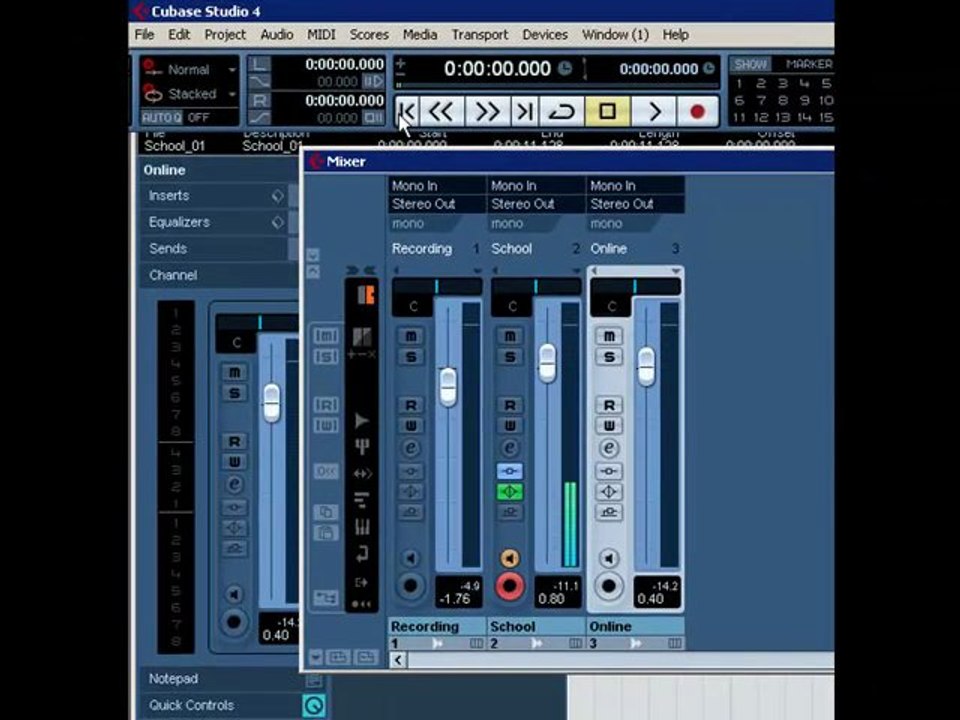Viewport: 960px width, 720px height.
Task: Record enable the Recording channel
Action: (410, 586)
